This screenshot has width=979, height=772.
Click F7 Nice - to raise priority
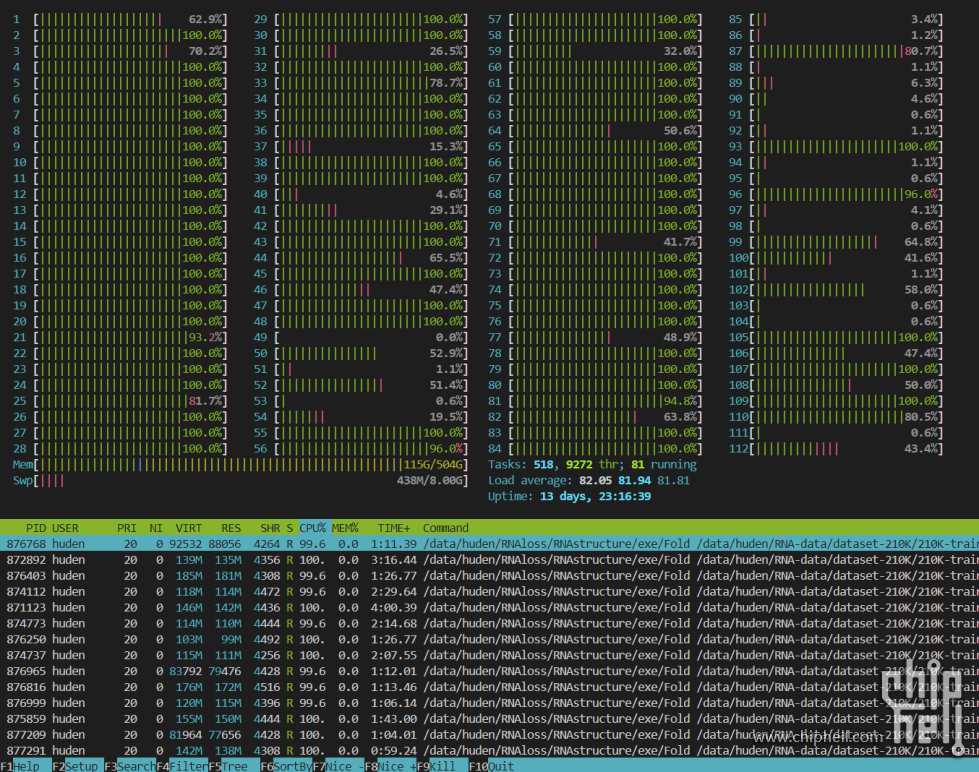[x=338, y=766]
